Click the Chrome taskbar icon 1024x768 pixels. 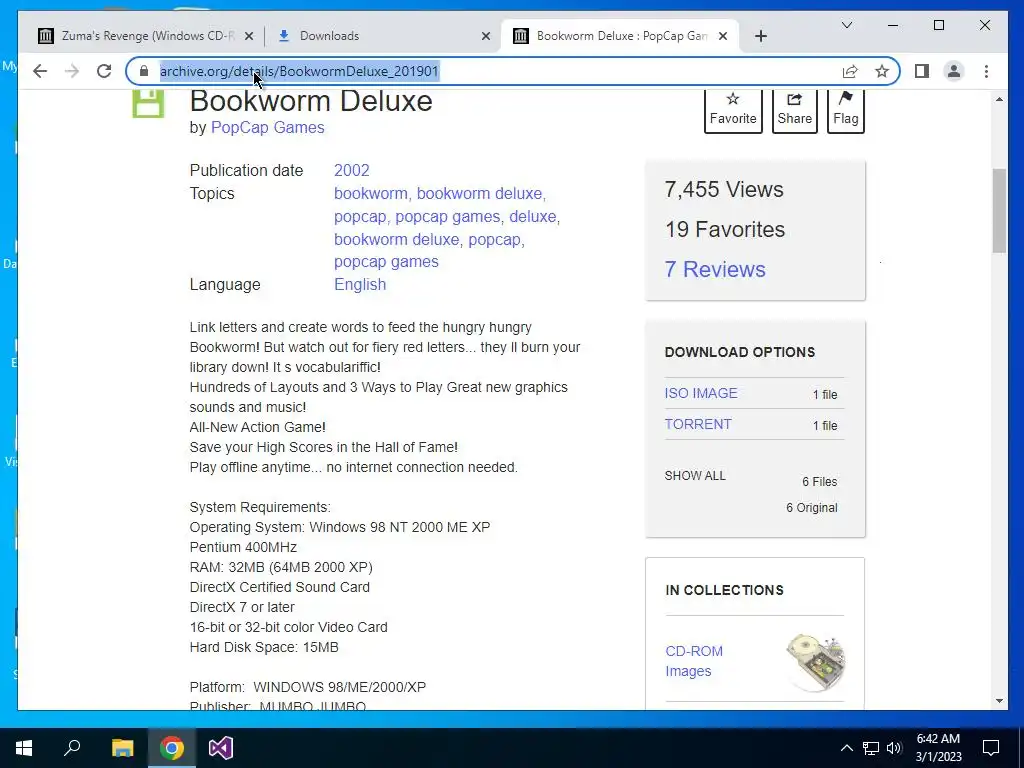(172, 748)
